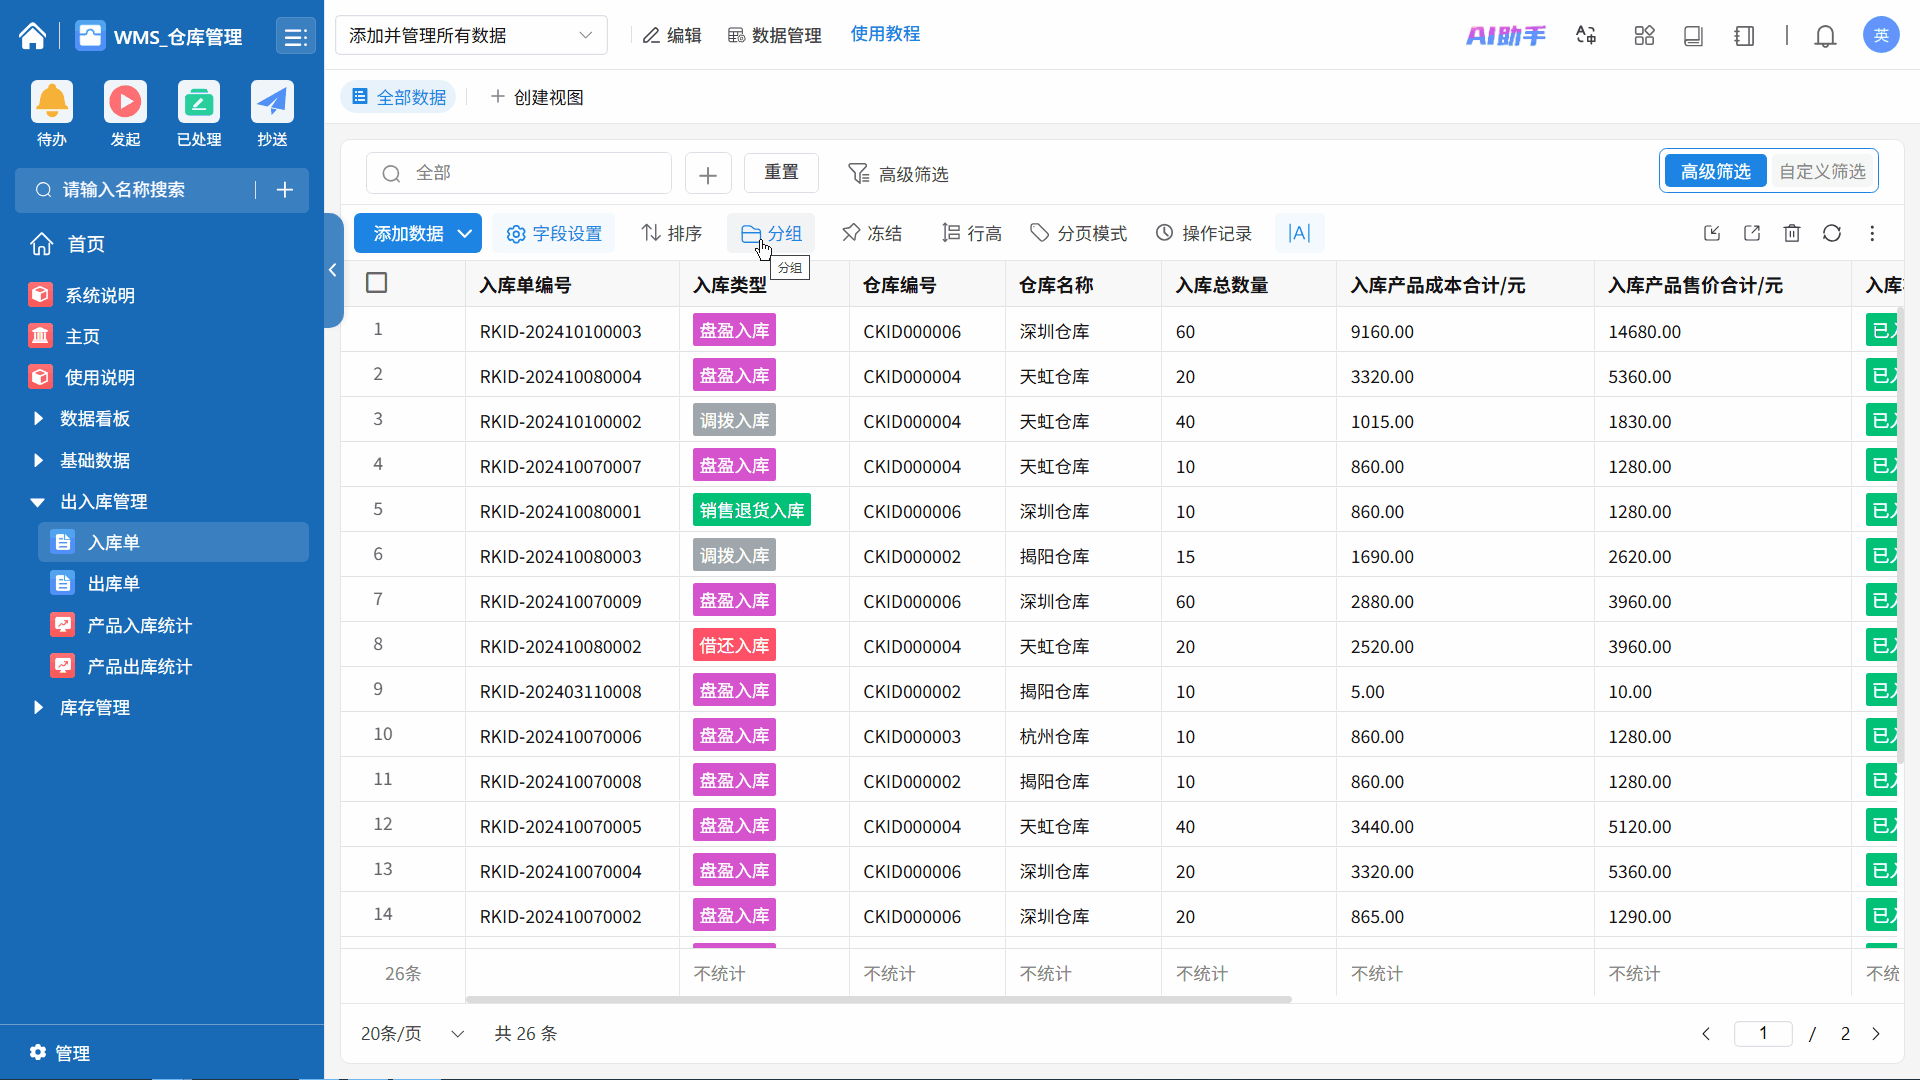Open the 待办 pending tasks bell icon

52,102
